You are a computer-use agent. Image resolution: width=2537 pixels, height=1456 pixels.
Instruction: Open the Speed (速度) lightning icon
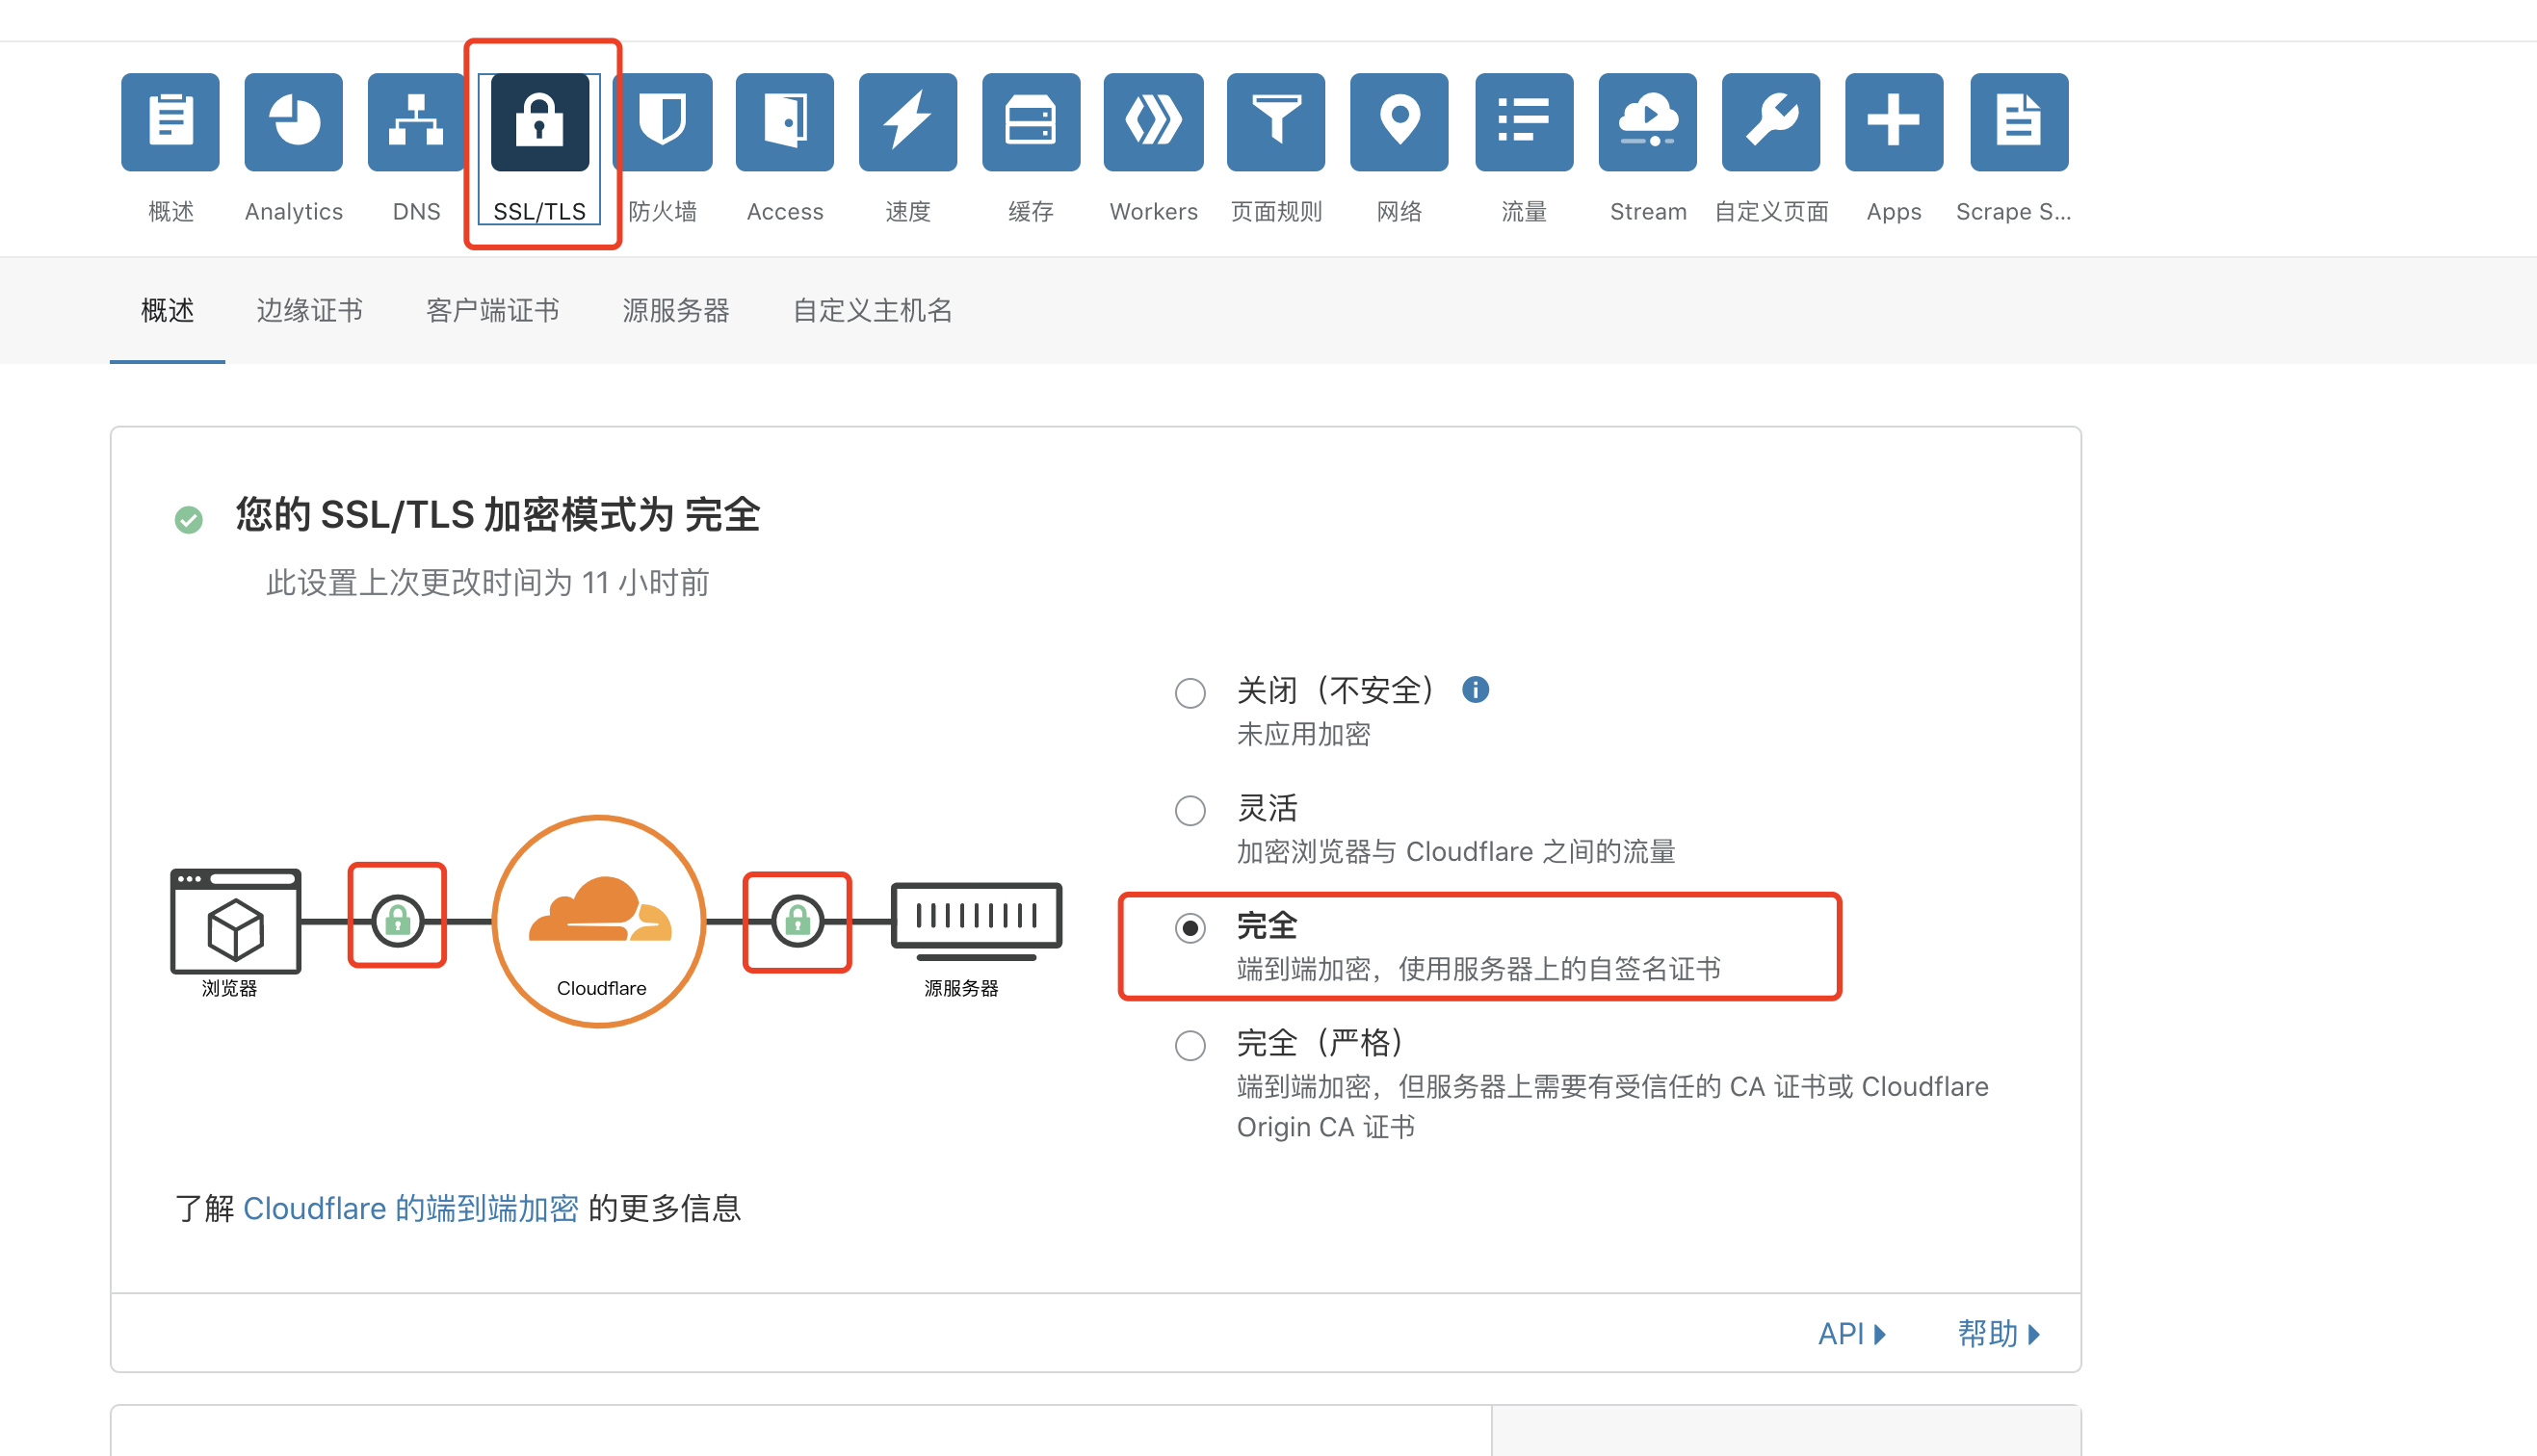[x=907, y=122]
